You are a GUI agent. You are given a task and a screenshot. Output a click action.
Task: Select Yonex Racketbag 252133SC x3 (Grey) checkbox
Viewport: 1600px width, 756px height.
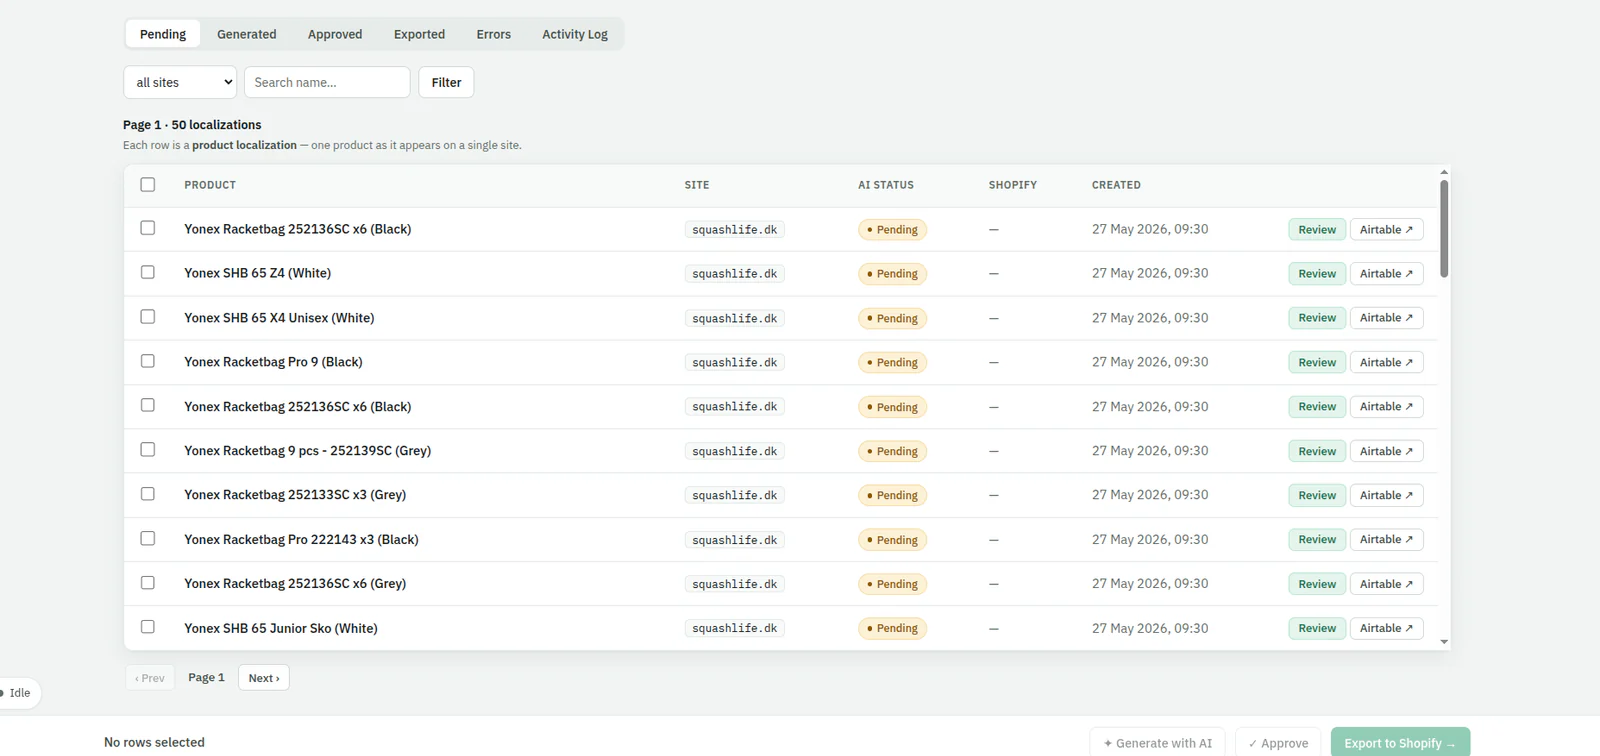click(x=148, y=494)
